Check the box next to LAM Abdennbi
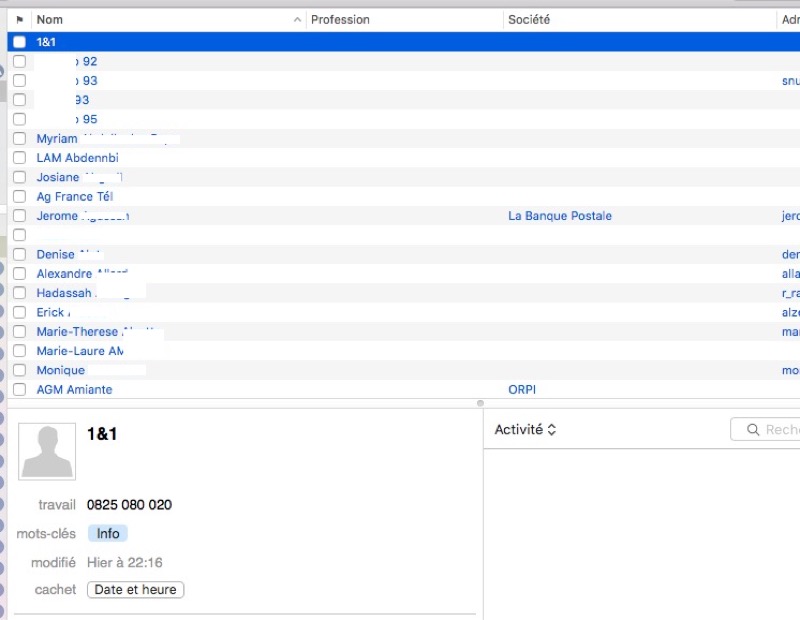Screen dimensions: 800x620 pos(19,158)
